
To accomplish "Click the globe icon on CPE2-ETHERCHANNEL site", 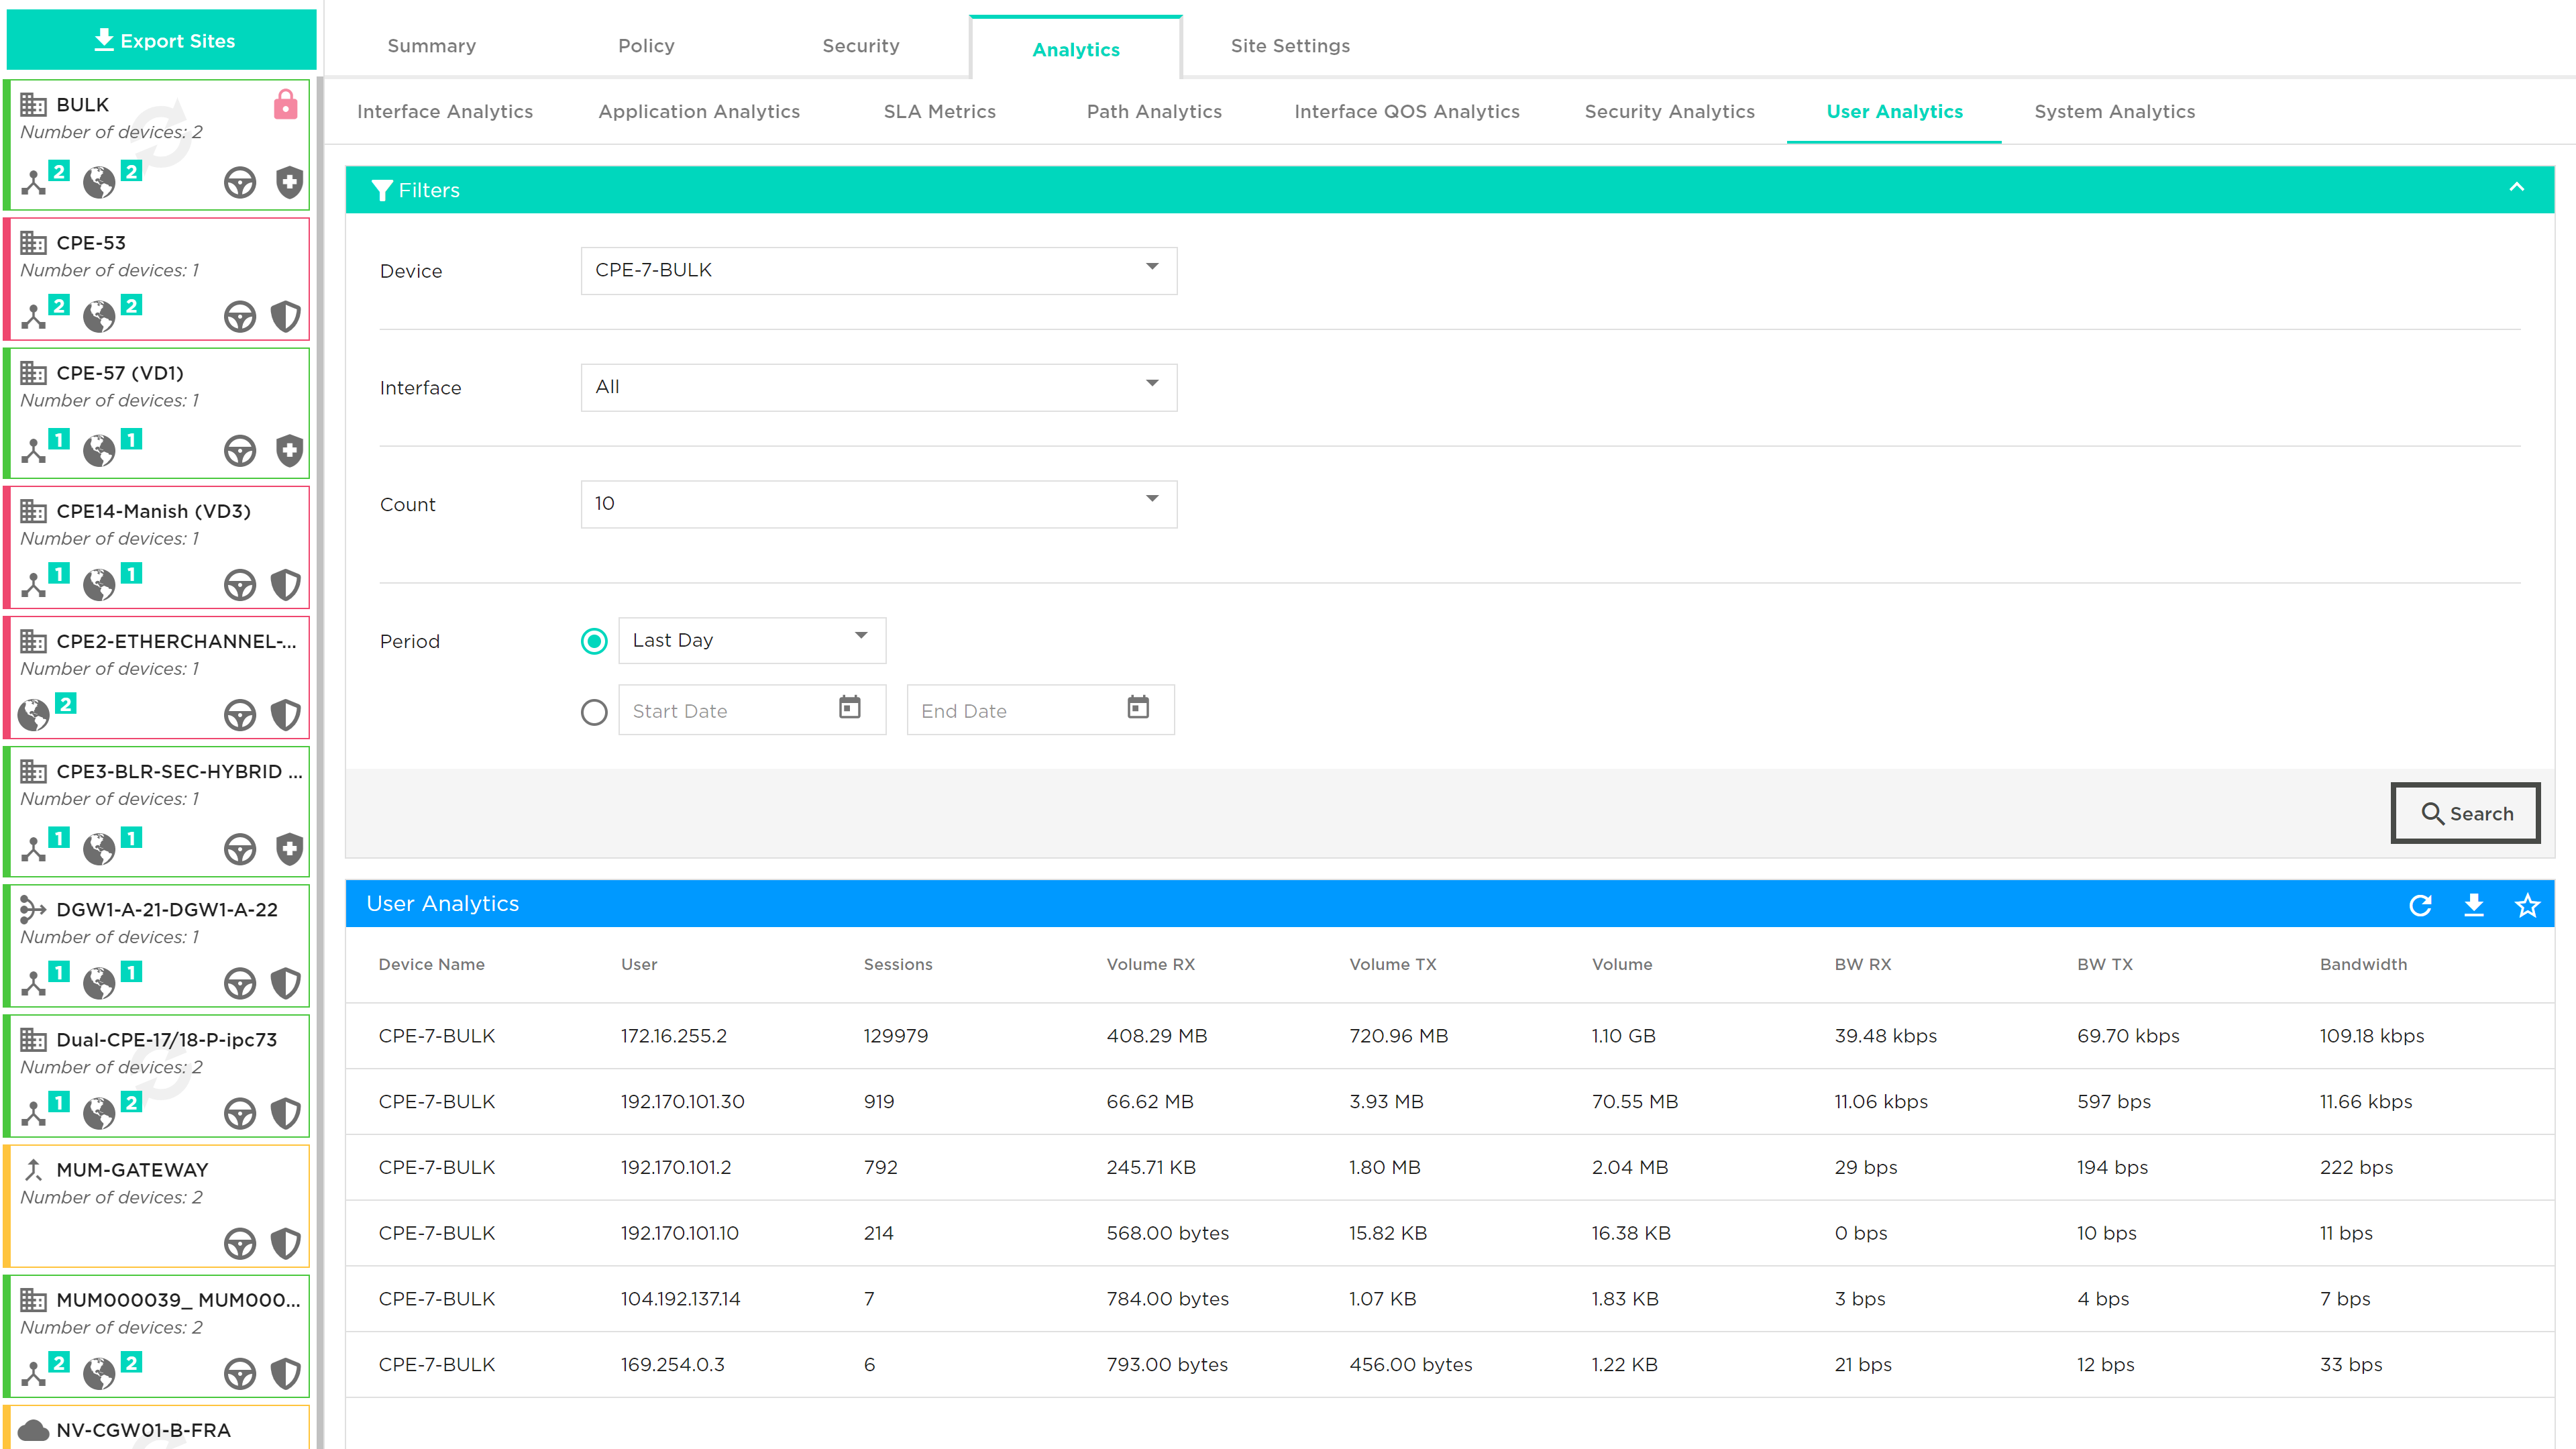I will tap(34, 715).
